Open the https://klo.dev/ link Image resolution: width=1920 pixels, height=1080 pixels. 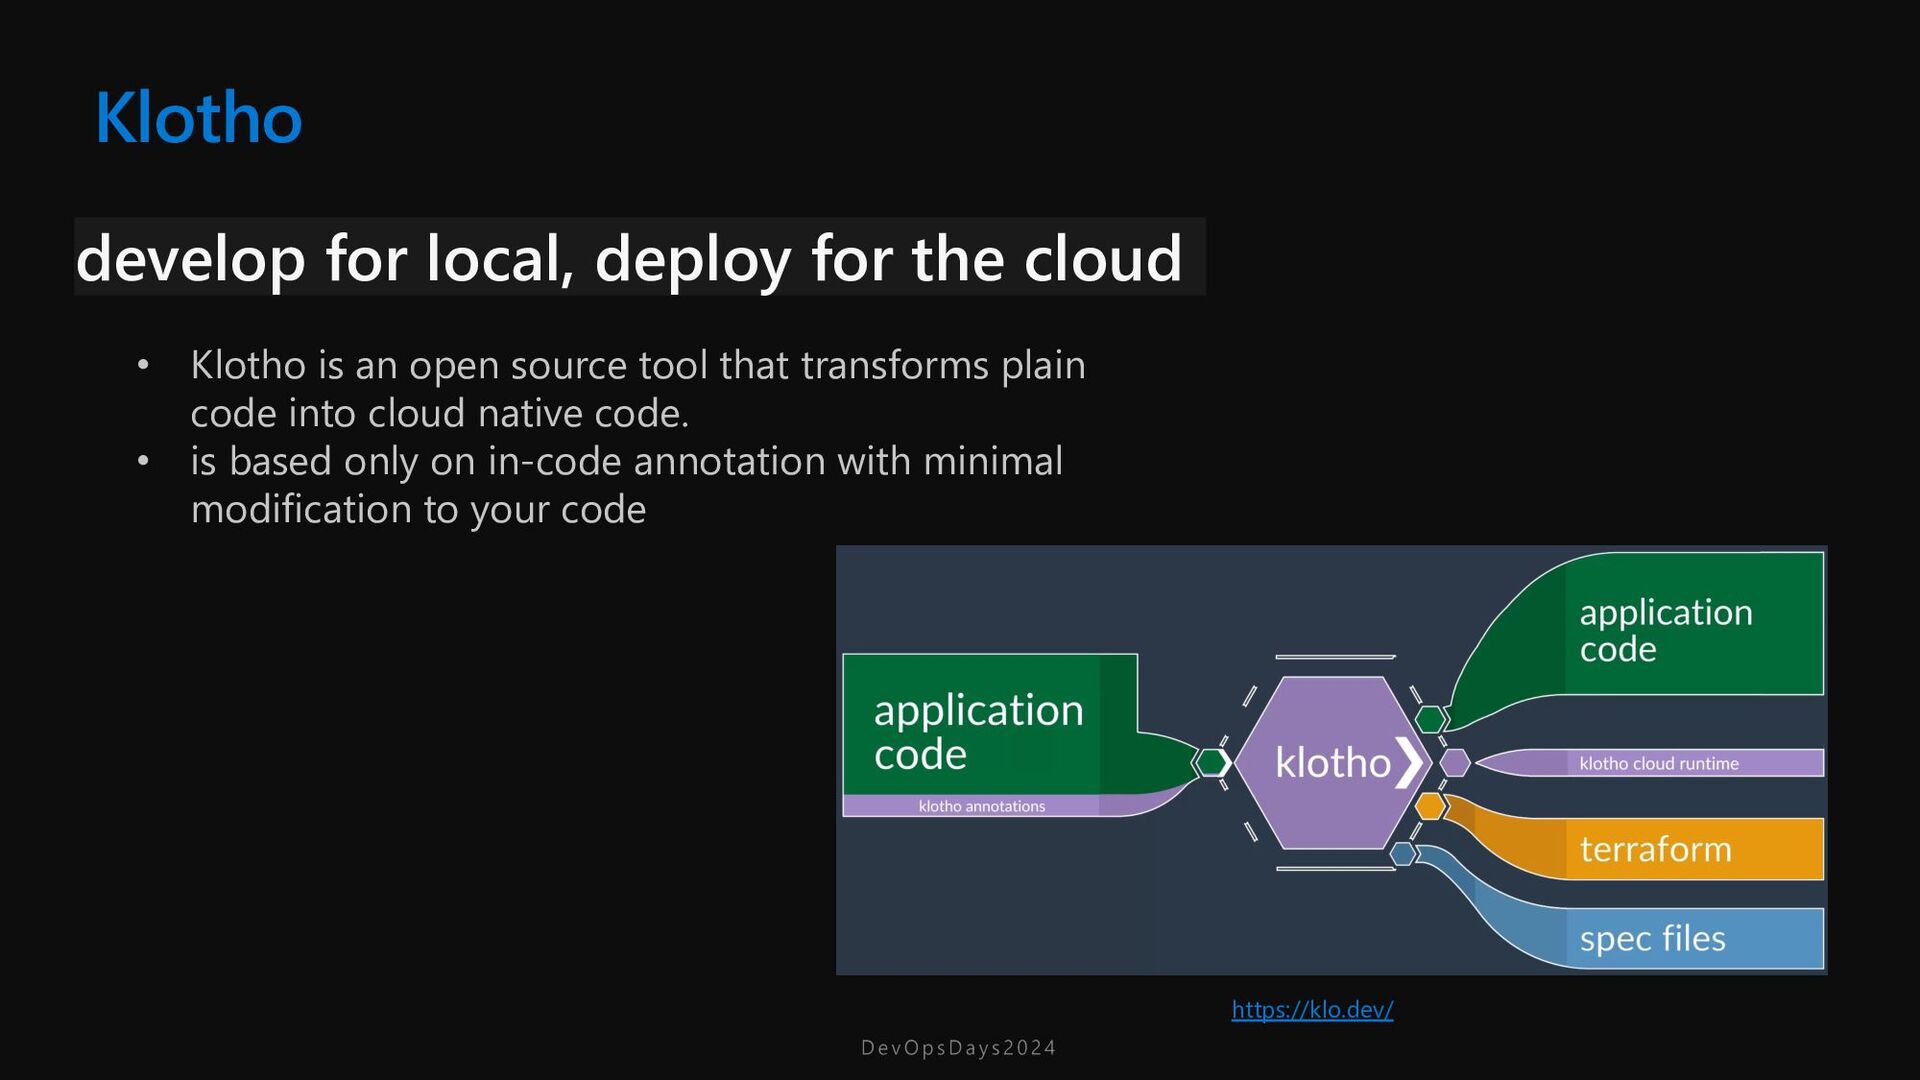tap(1312, 1010)
